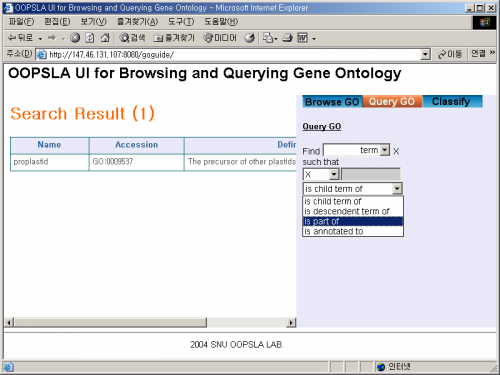The height and width of the screenshot is (375, 500).
Task: Open the Media (미디어) toolbar button
Action: tap(220, 38)
